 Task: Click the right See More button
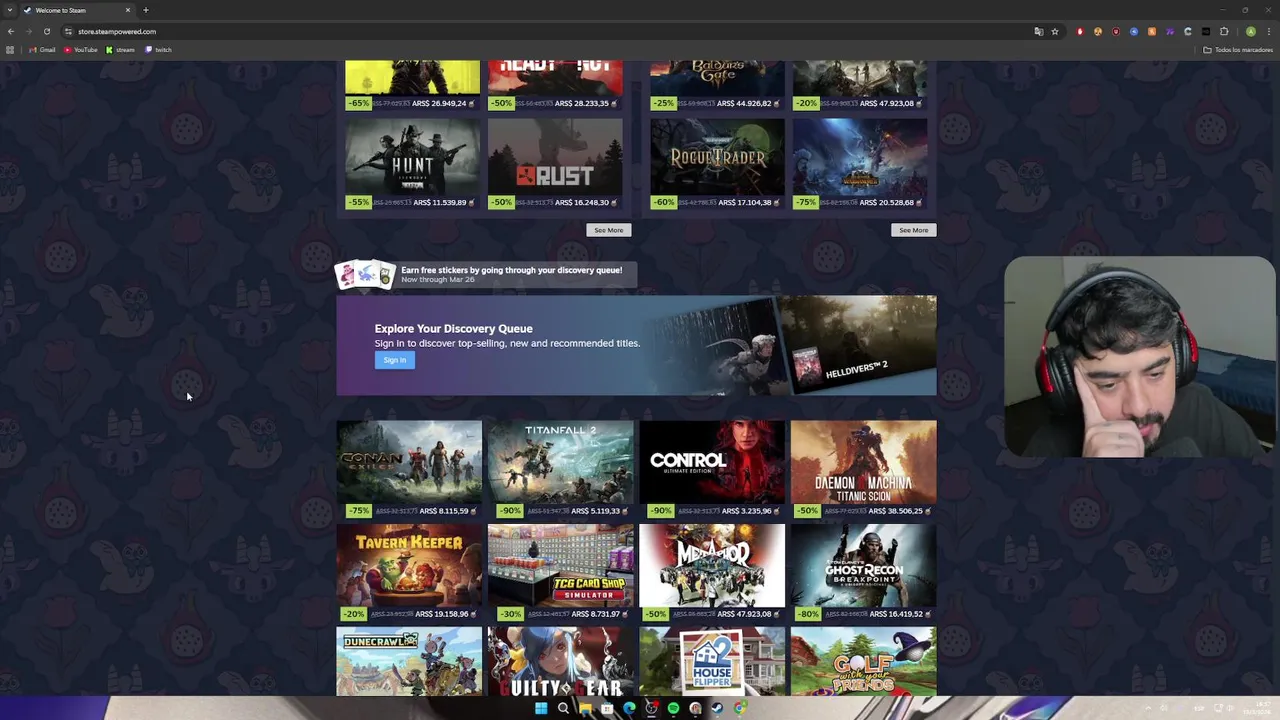[x=913, y=230]
